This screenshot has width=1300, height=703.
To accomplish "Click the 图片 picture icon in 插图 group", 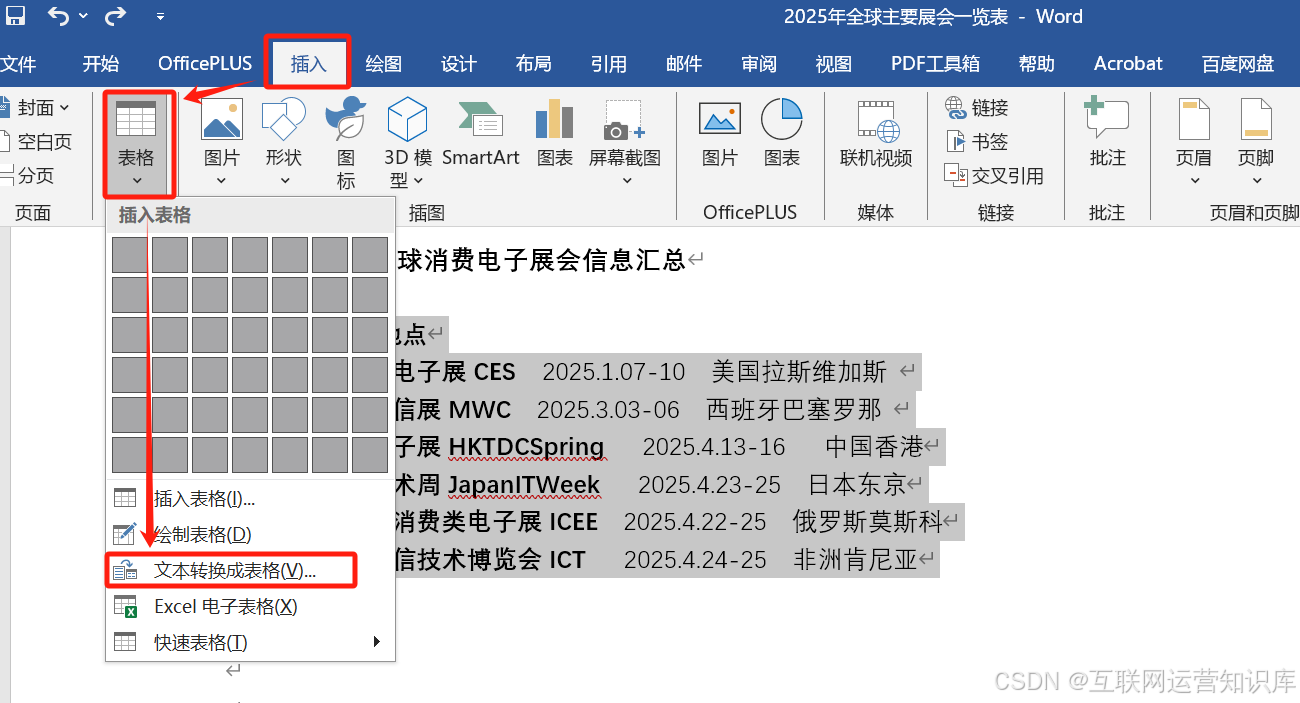I will (222, 120).
